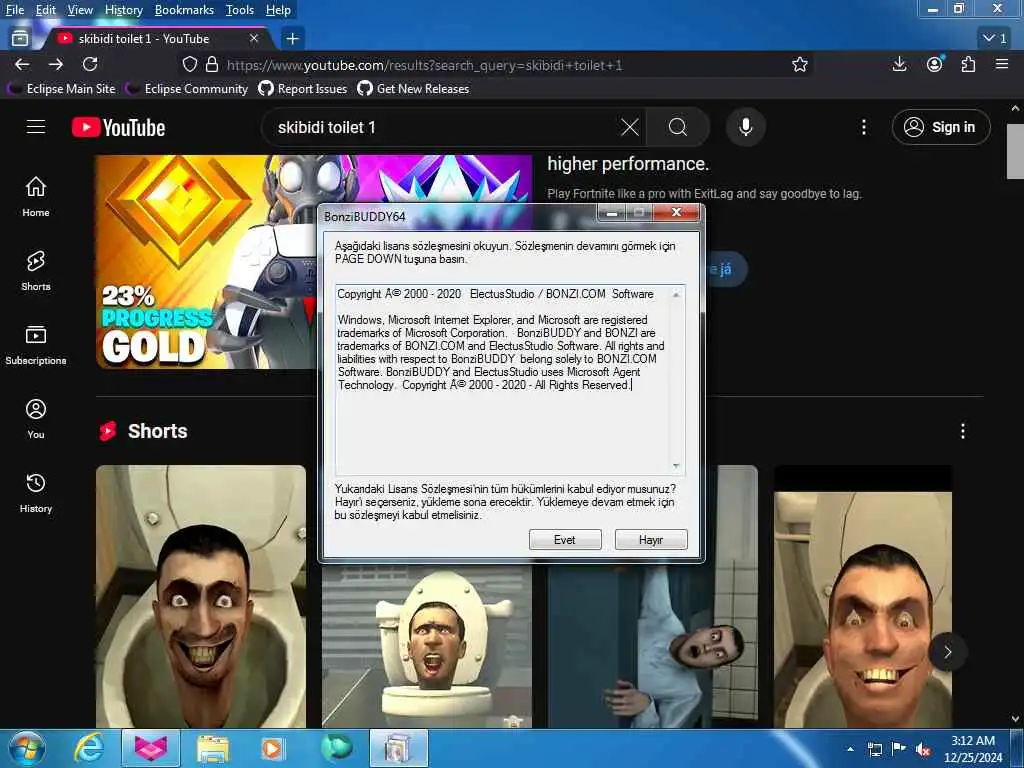This screenshot has height=768, width=1024.
Task: Click the padlock site security icon
Action: pyautogui.click(x=212, y=65)
